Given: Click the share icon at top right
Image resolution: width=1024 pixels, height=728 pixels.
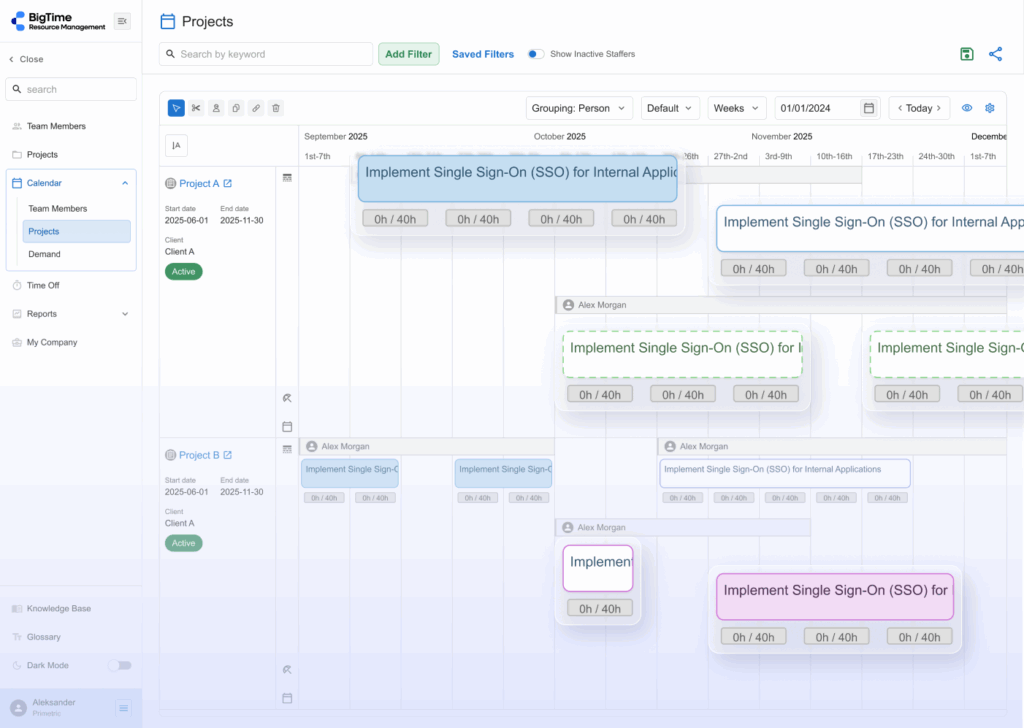Looking at the screenshot, I should (x=995, y=54).
